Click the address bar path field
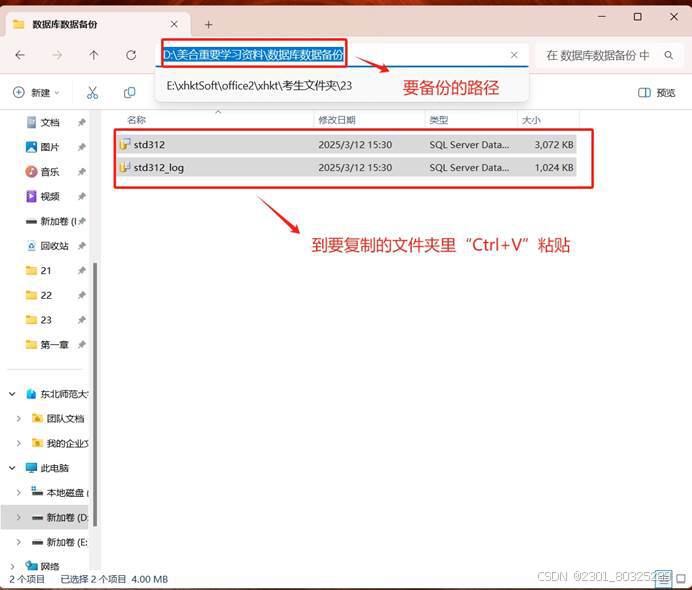The height and width of the screenshot is (590, 692). 342,55
